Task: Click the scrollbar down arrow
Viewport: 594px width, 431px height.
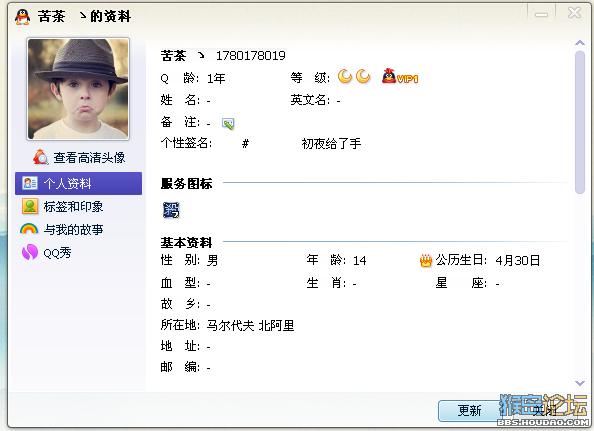Action: (580, 383)
